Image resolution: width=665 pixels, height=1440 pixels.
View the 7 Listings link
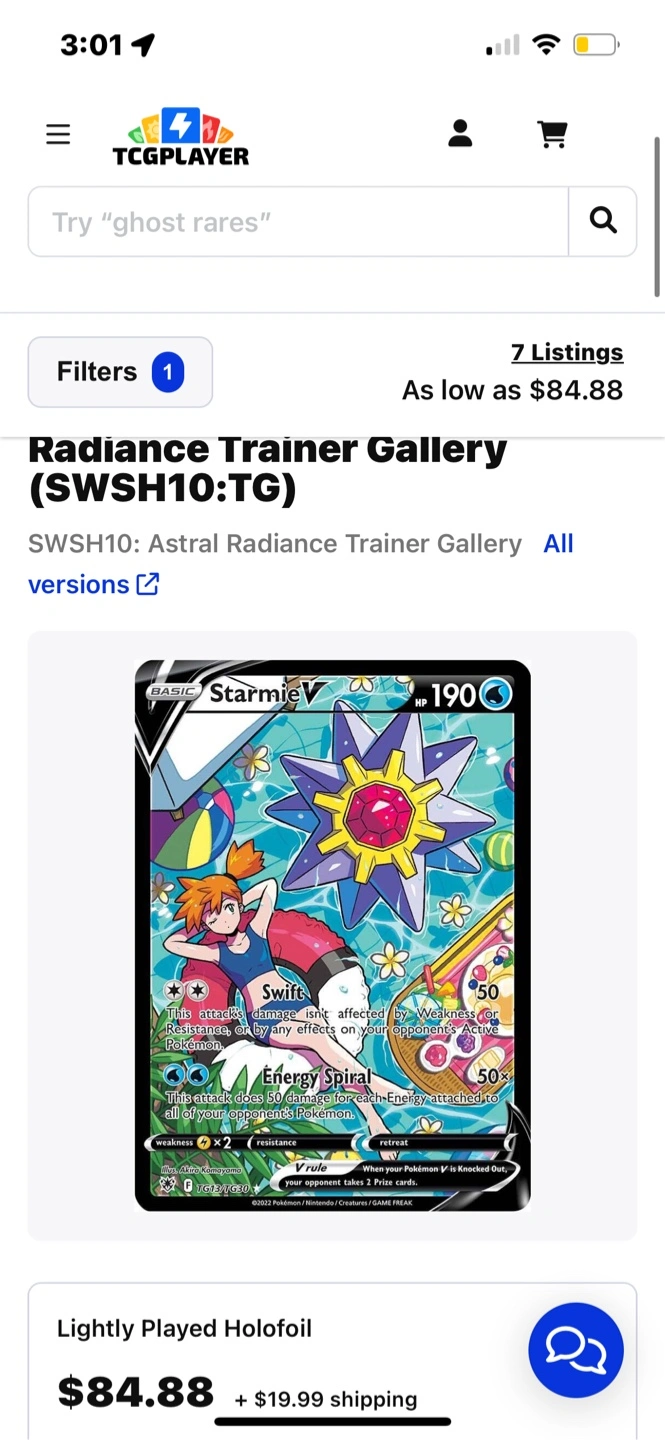pyautogui.click(x=567, y=352)
